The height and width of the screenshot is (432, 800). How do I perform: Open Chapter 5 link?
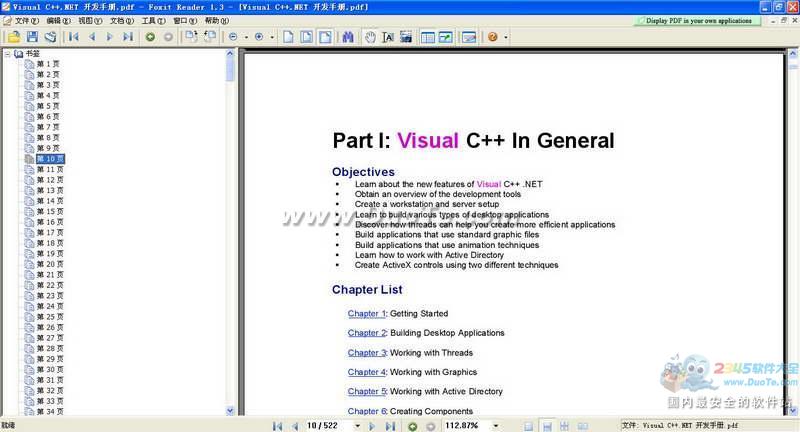click(367, 392)
